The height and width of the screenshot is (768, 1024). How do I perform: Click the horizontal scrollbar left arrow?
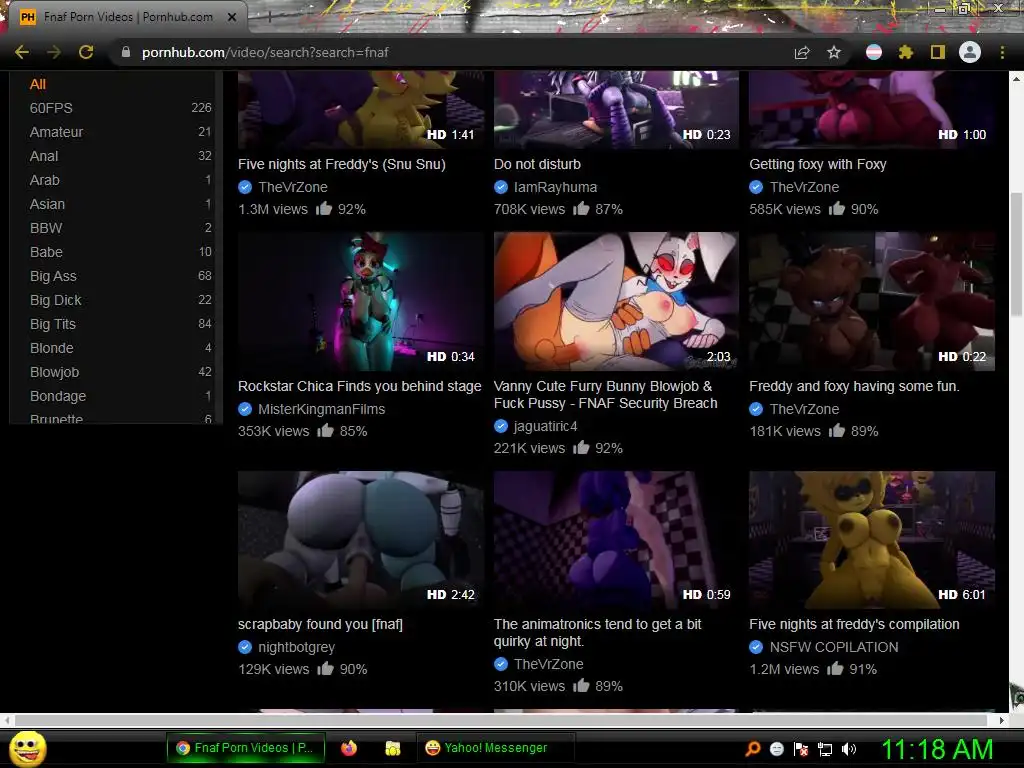(7, 720)
